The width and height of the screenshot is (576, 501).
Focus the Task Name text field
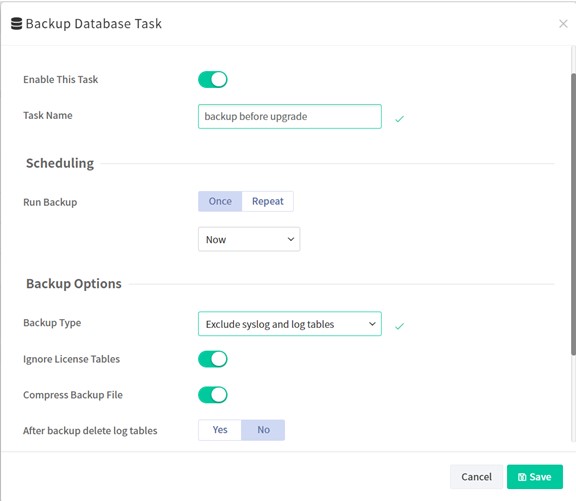pyautogui.click(x=290, y=116)
